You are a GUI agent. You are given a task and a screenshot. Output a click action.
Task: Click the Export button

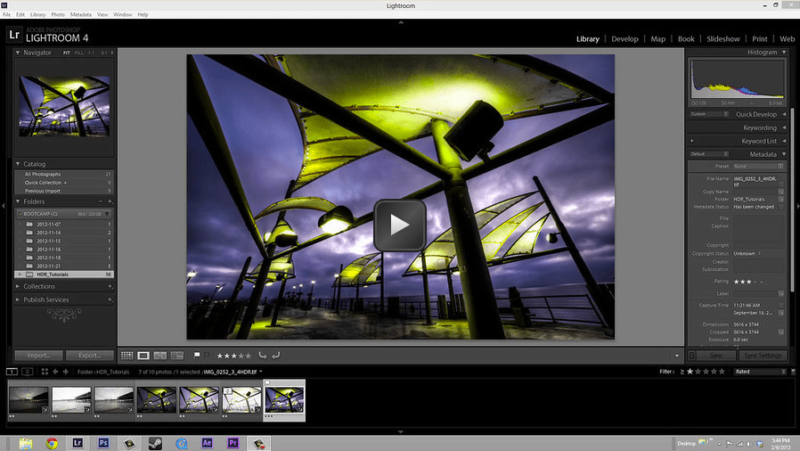click(x=90, y=355)
